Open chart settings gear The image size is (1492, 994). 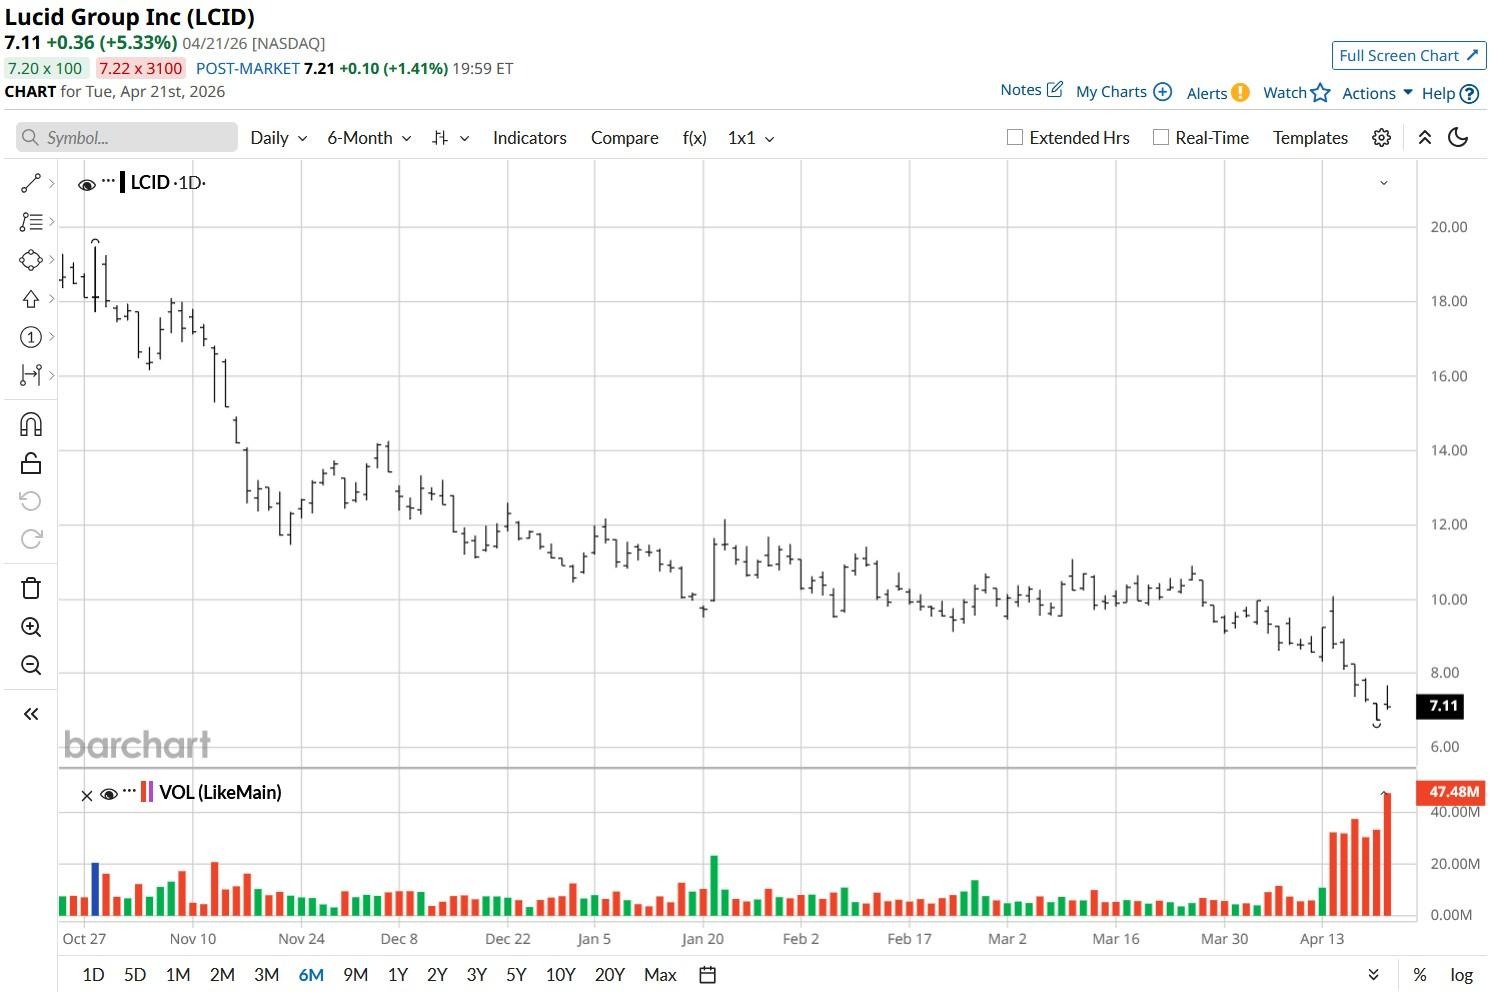point(1381,138)
